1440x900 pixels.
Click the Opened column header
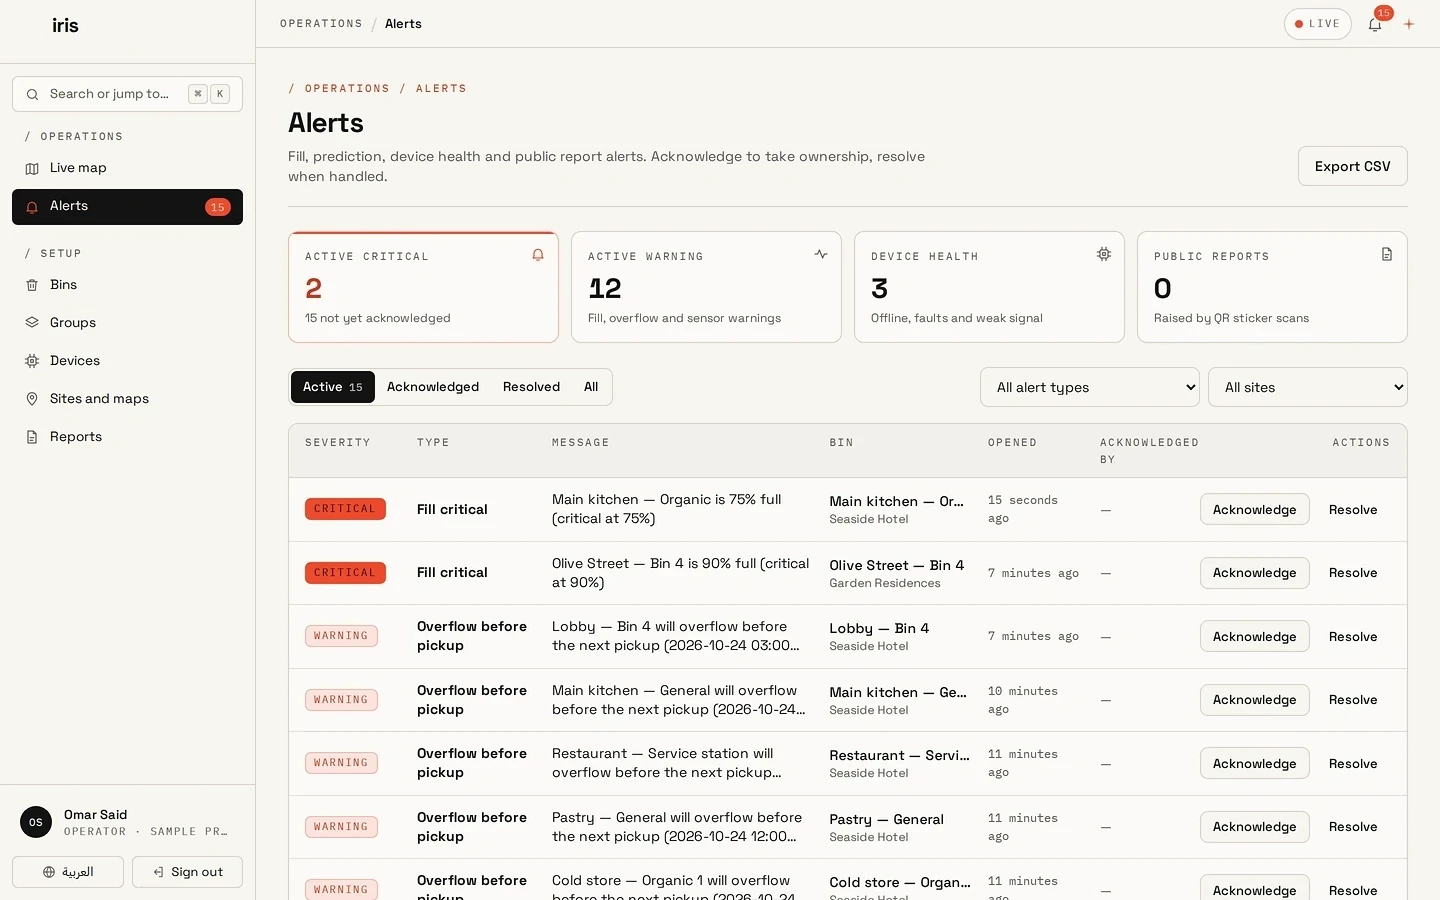1012,443
